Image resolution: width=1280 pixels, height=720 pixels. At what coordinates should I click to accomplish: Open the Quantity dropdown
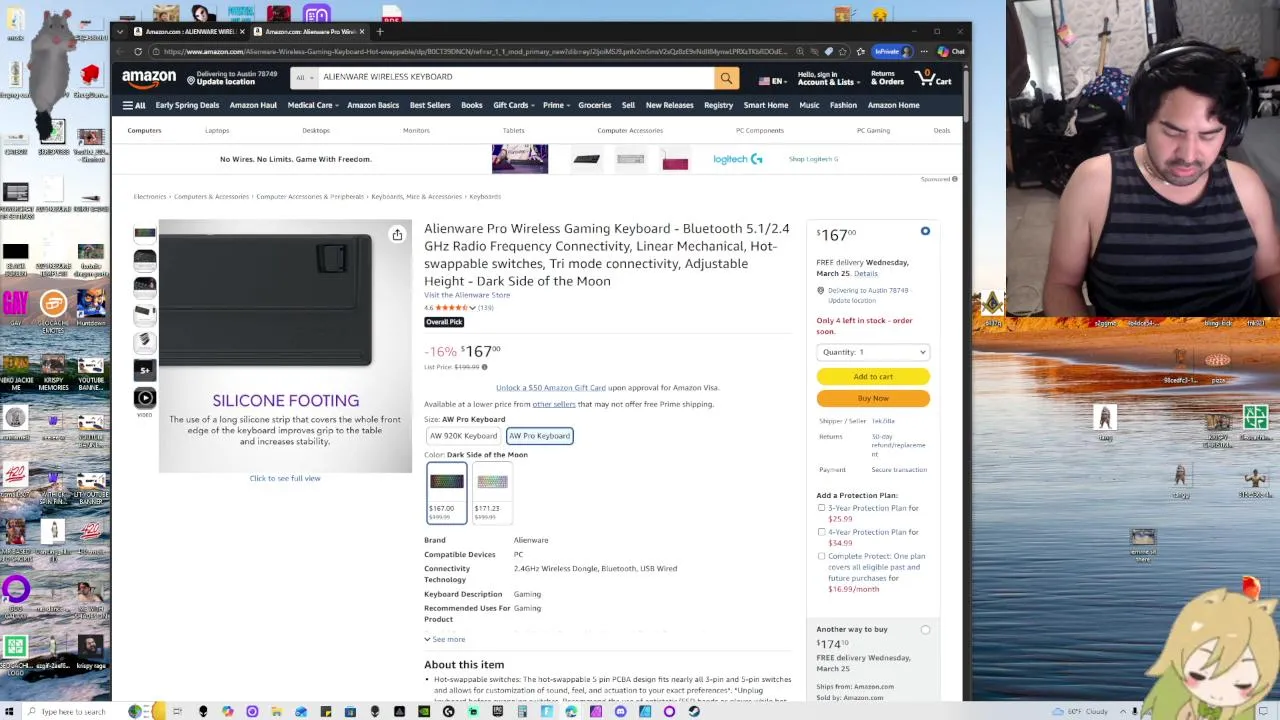[x=873, y=352]
